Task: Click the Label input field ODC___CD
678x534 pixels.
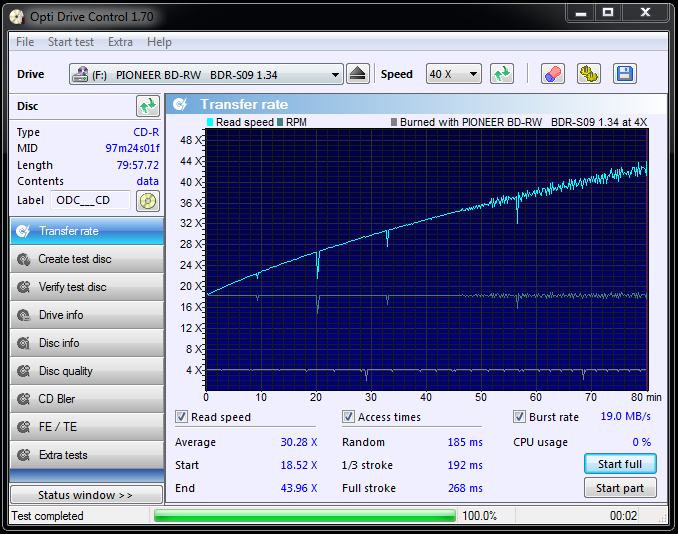Action: point(90,201)
